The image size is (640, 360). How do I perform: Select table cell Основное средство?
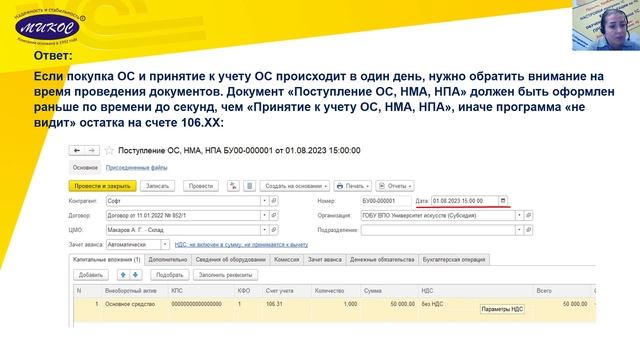coord(130,304)
